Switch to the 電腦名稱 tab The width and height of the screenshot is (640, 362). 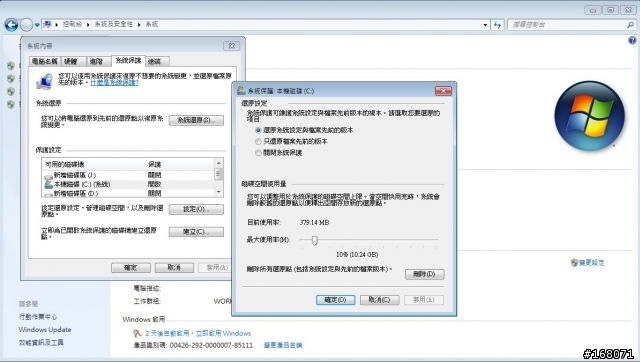coord(44,62)
